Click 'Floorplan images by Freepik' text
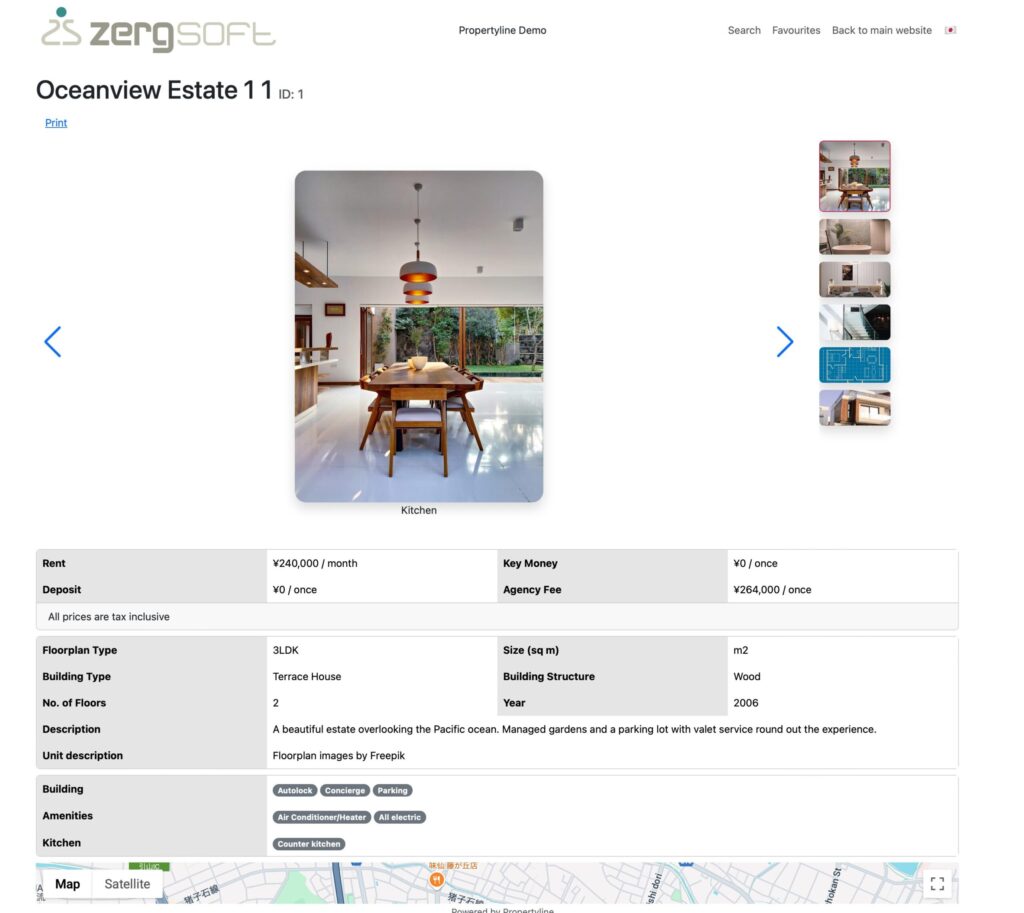The image size is (1024, 913). click(x=338, y=756)
